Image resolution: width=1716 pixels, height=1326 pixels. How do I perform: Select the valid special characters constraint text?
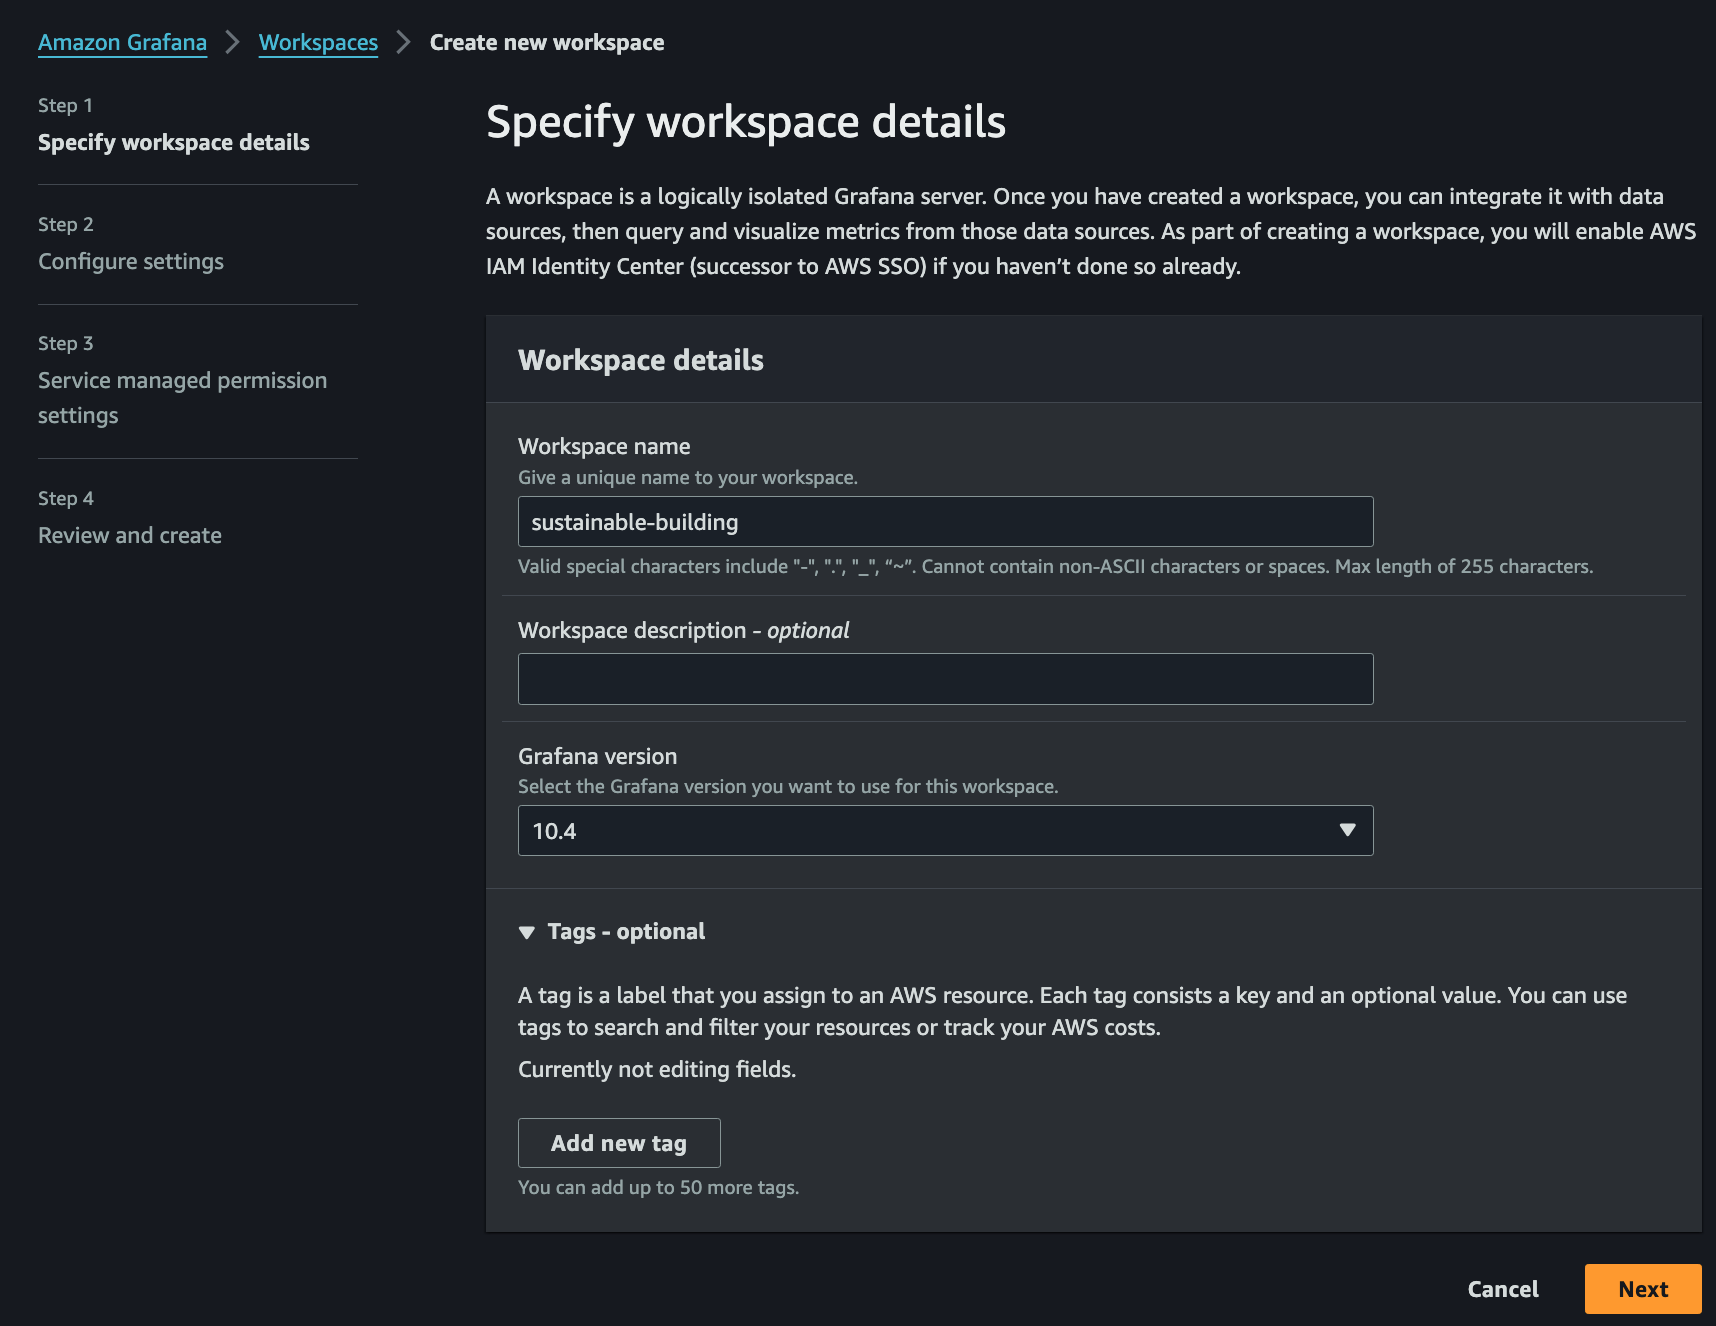point(1055,567)
